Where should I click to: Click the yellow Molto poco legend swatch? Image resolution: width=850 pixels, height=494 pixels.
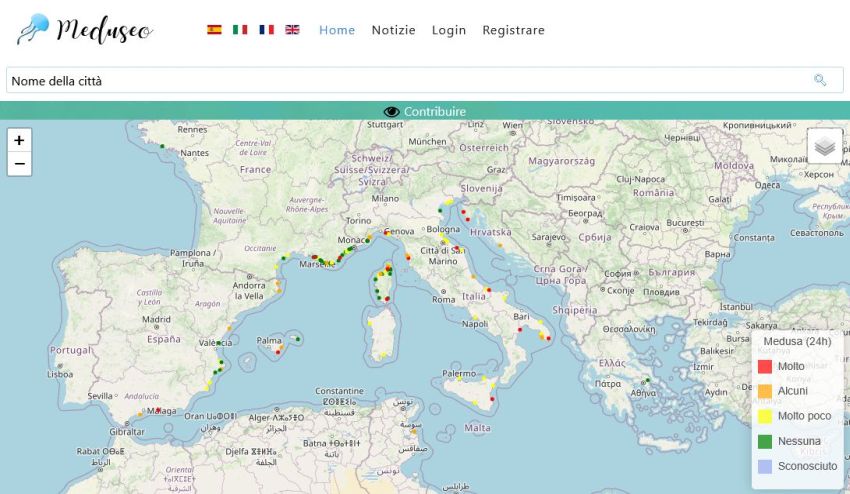765,416
